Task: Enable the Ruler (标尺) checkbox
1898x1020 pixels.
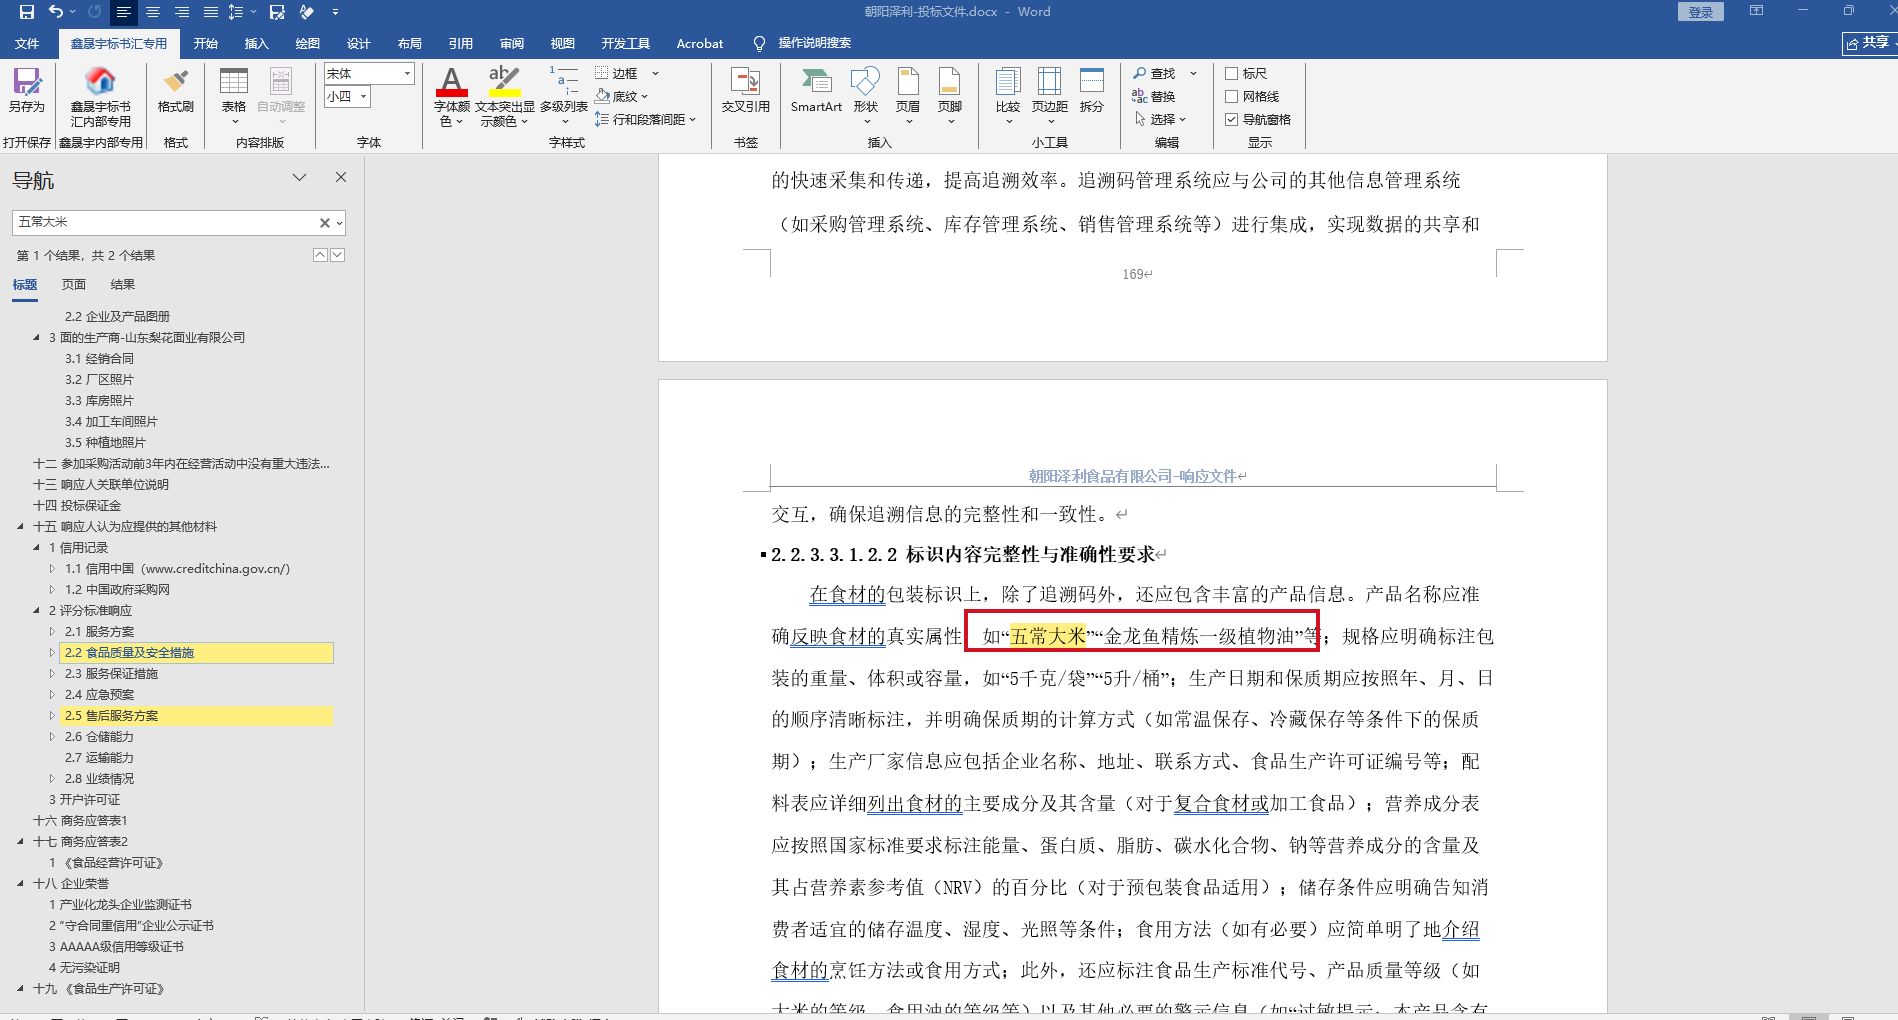Action: [1232, 74]
